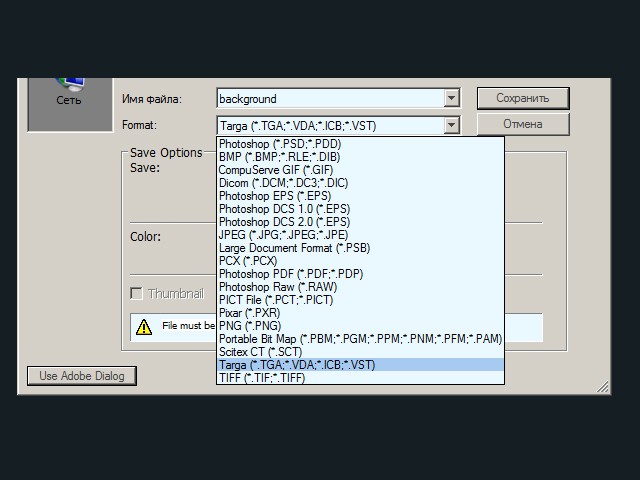Open the file name dropdown arrow
Screen dimensions: 640x480
451,98
